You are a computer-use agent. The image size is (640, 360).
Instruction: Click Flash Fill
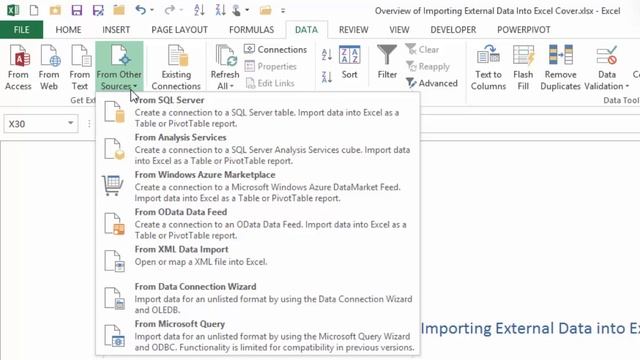(523, 68)
